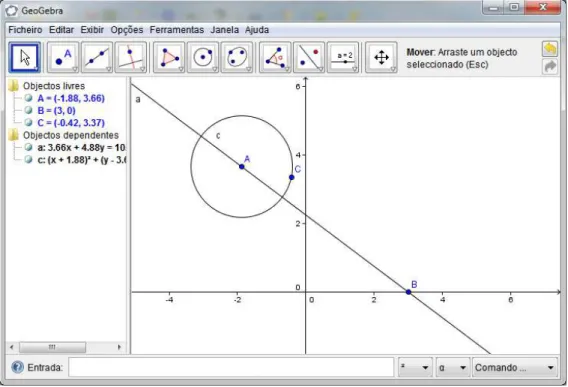Select the Slider a=2 tool
Viewport: 568px width, 387px height.
[343, 58]
